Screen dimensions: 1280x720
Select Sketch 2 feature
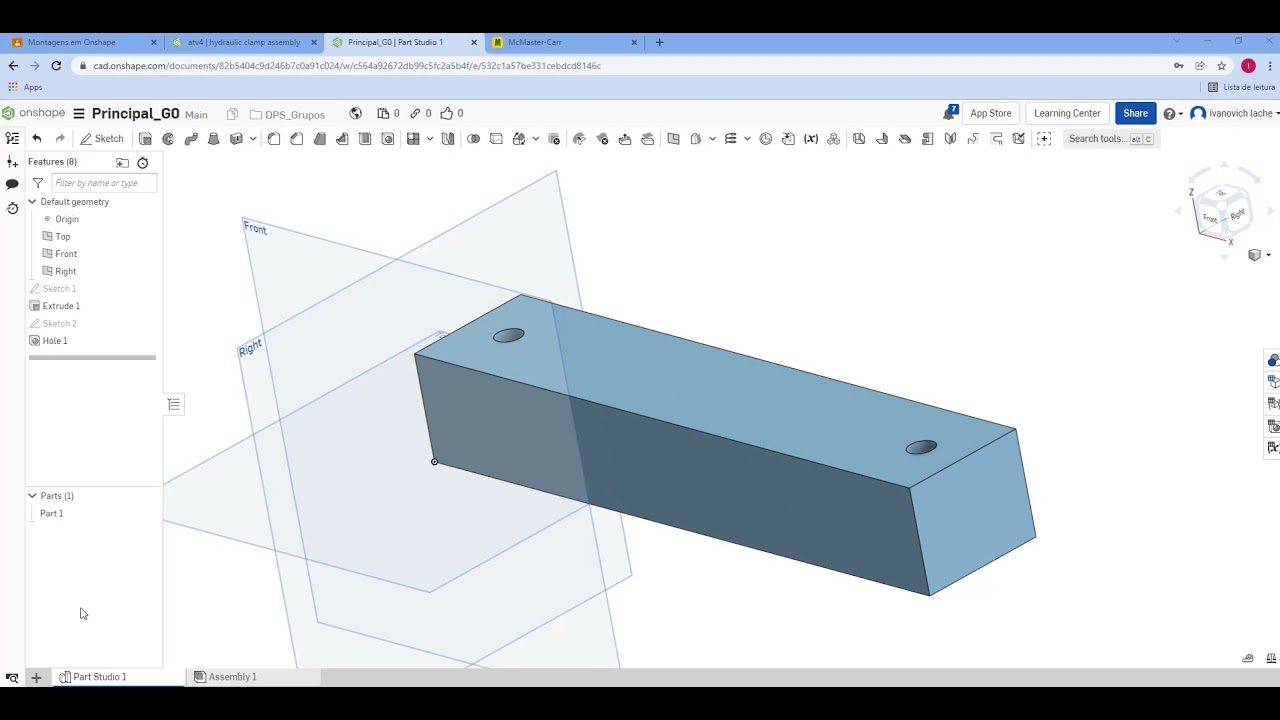59,324
